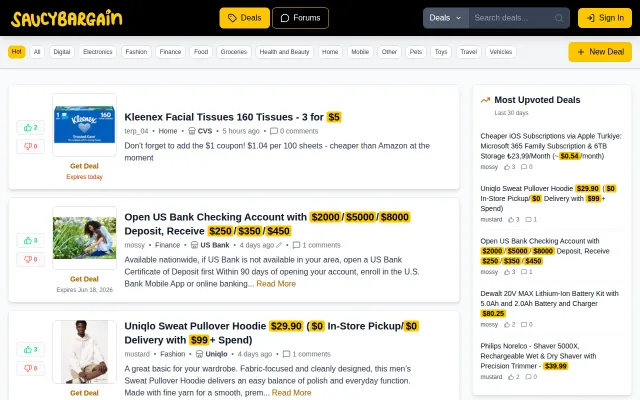Filter by Travel category

coord(469,52)
